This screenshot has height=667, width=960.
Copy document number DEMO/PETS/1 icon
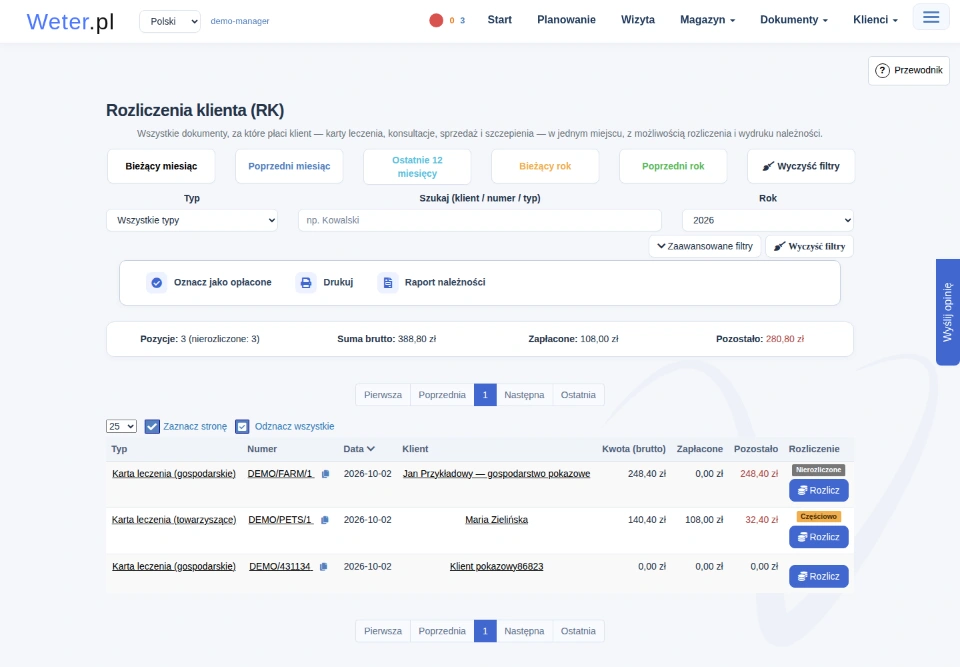point(324,520)
